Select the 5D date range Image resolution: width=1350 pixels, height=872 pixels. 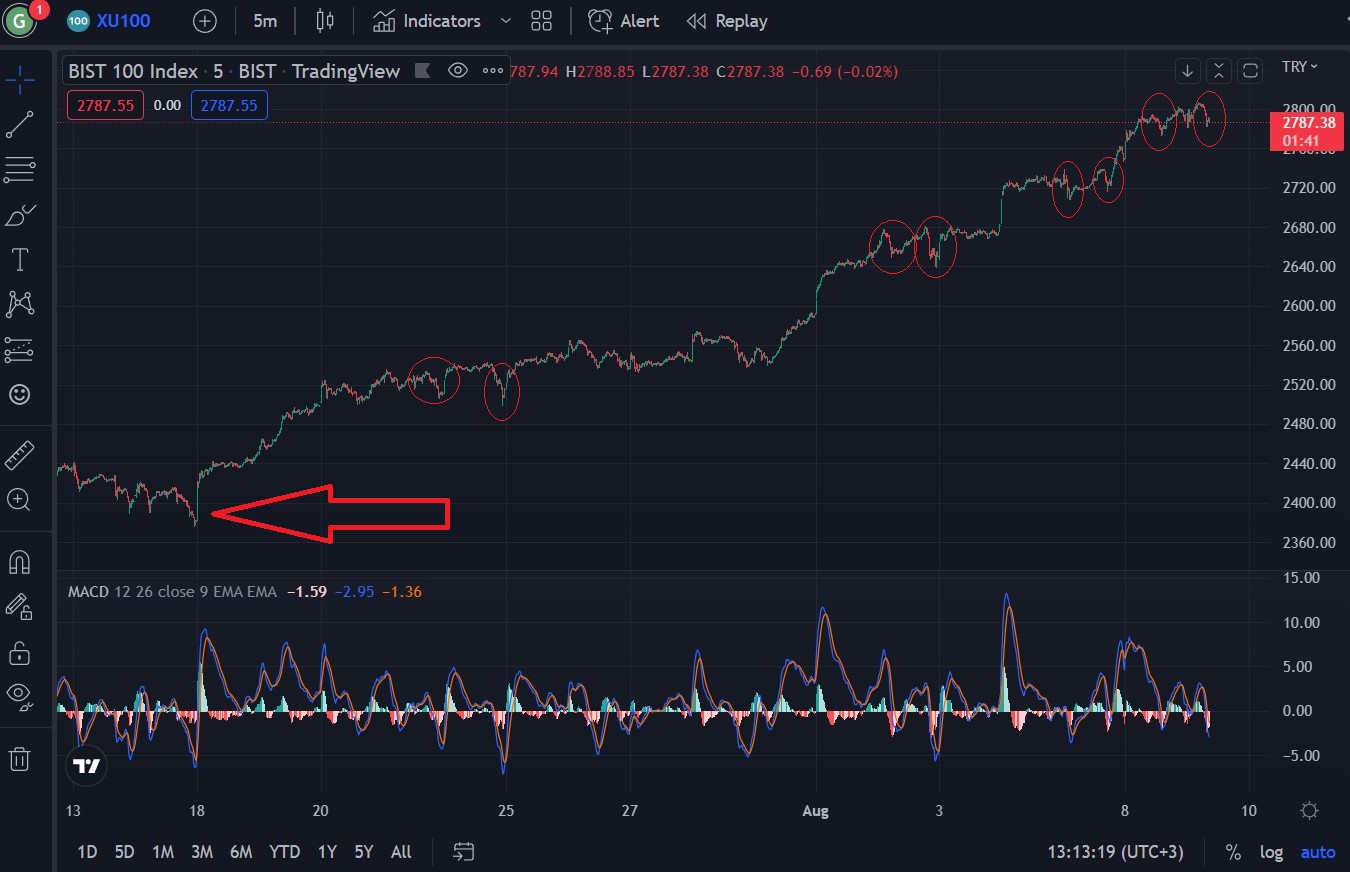(124, 852)
